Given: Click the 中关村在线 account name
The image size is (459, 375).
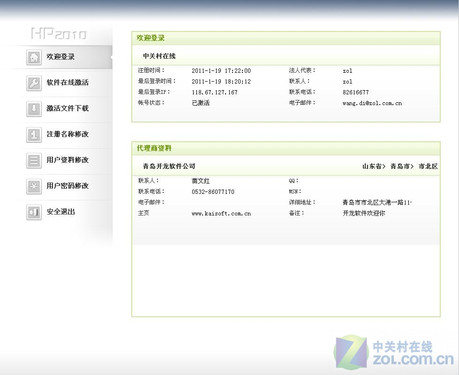Looking at the screenshot, I should (x=159, y=56).
